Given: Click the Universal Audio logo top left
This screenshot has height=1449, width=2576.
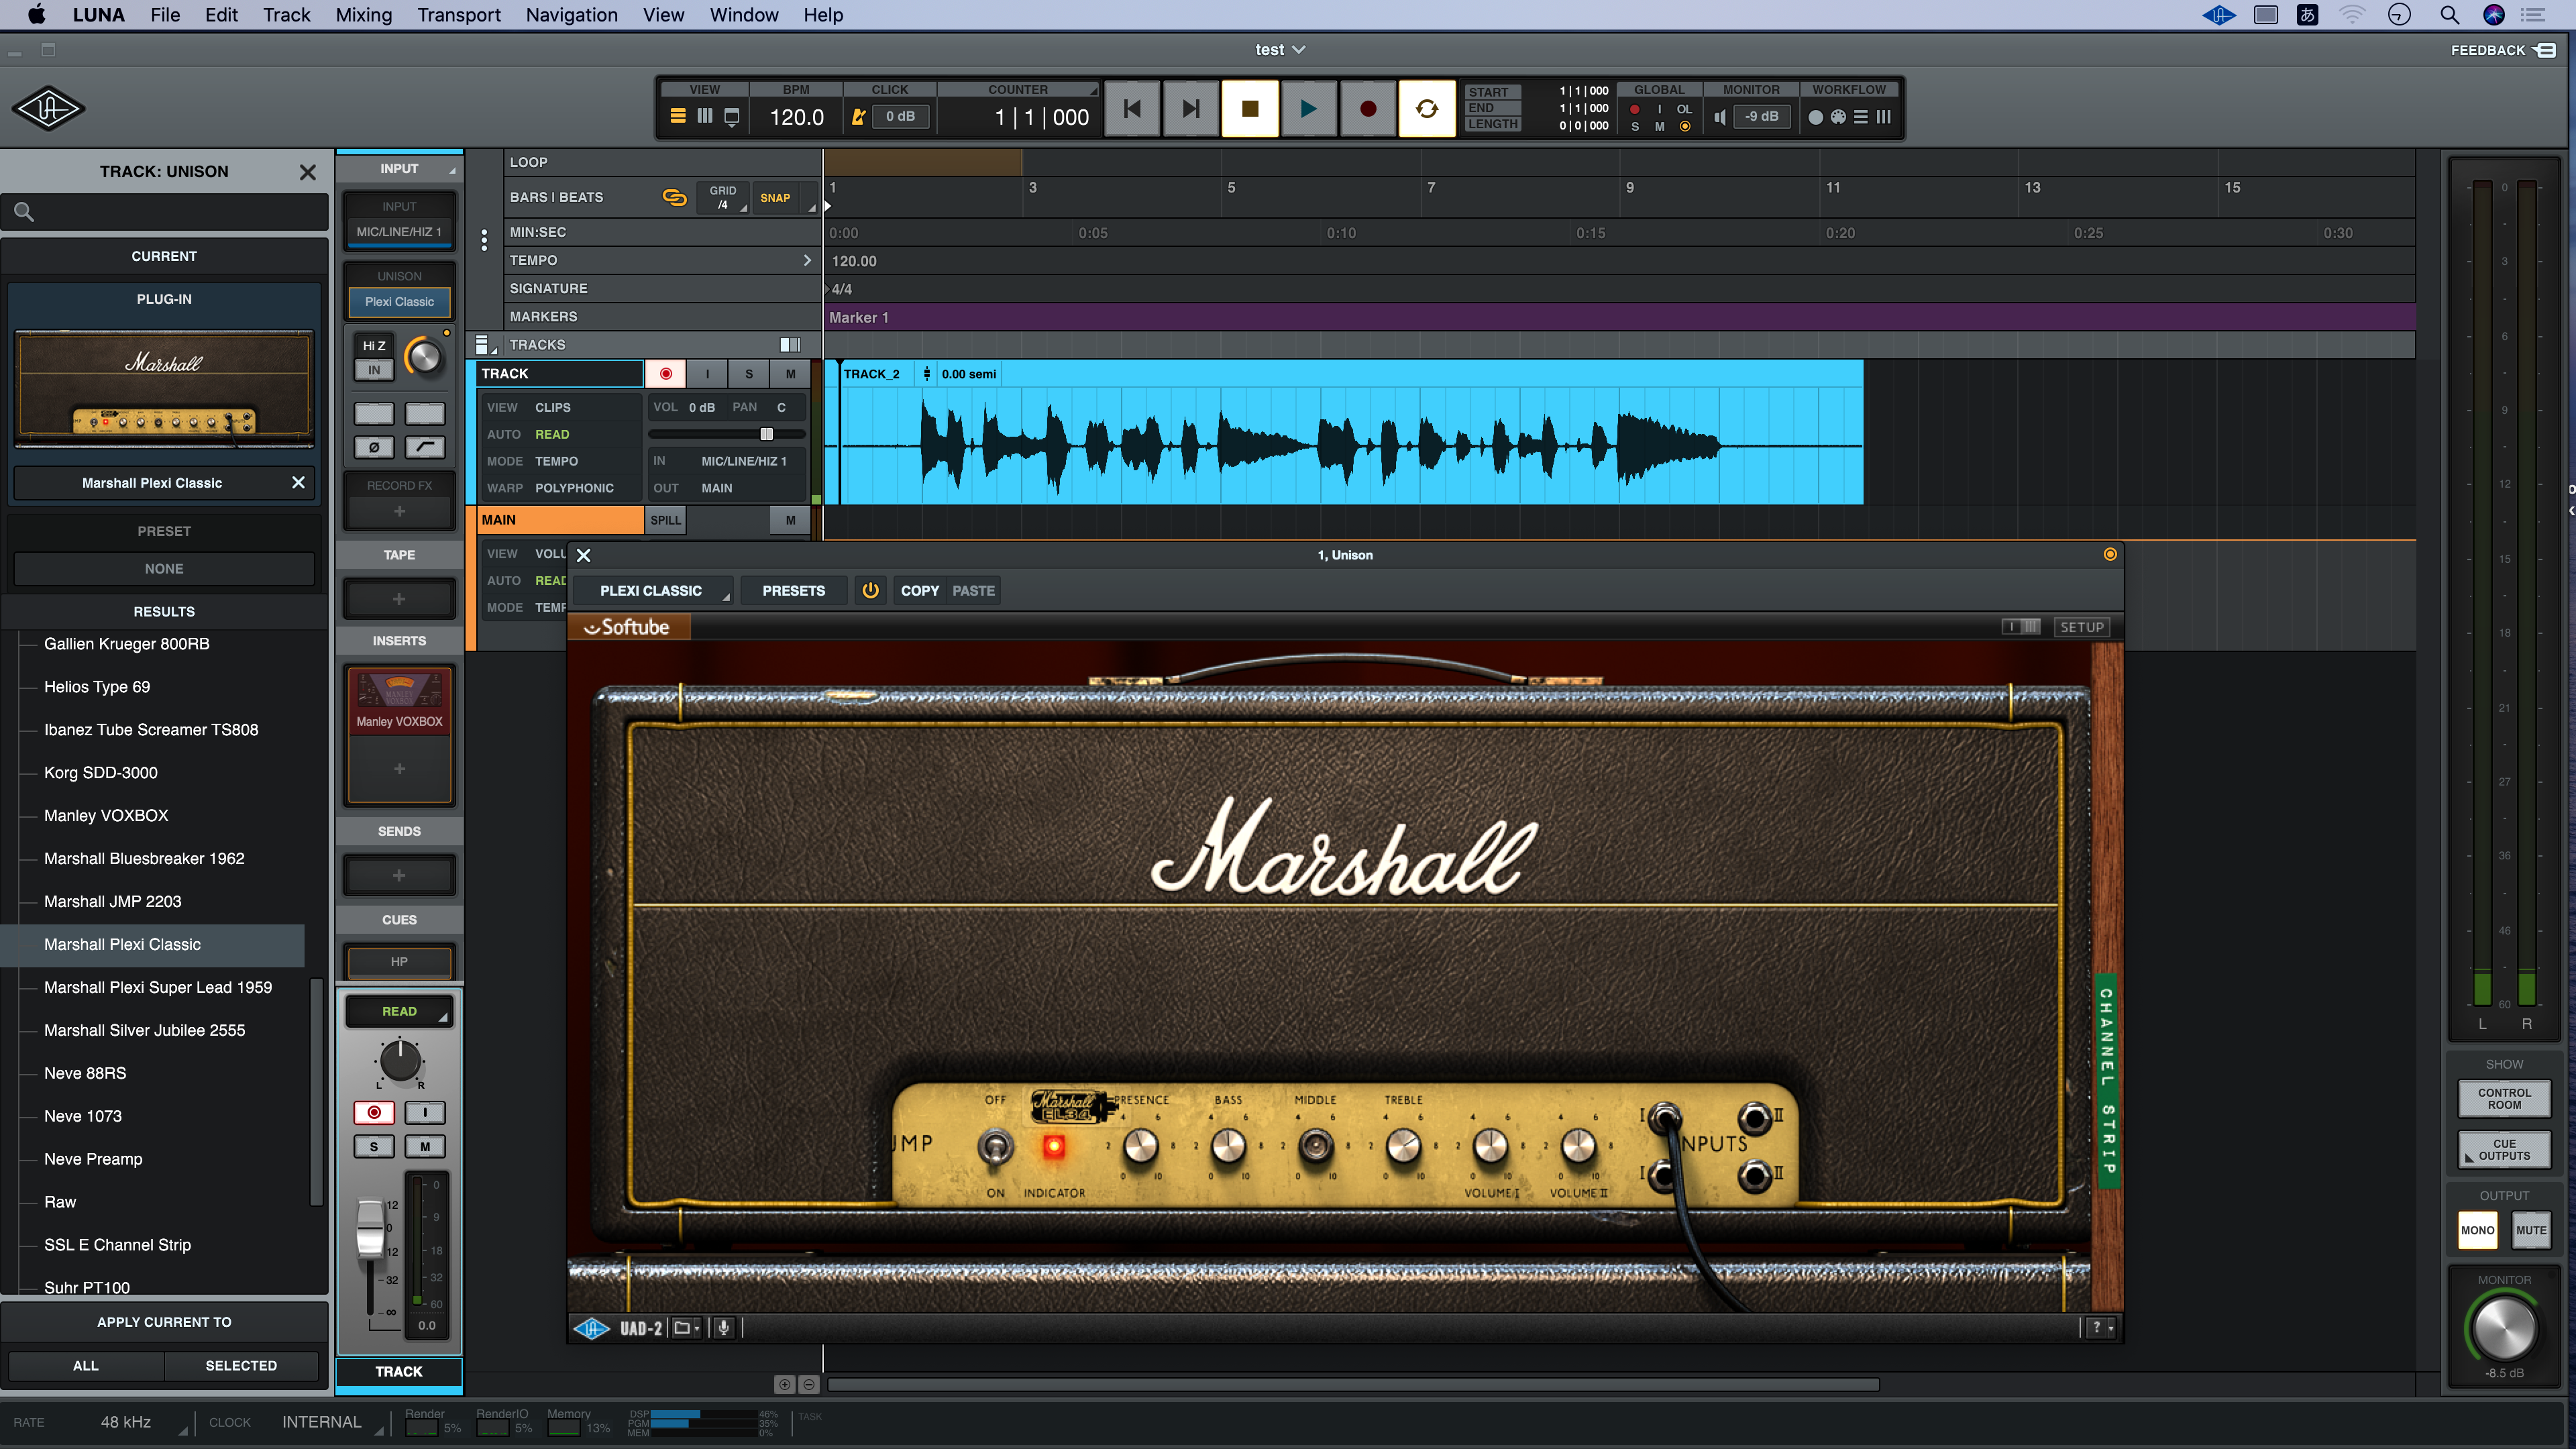Looking at the screenshot, I should [48, 108].
